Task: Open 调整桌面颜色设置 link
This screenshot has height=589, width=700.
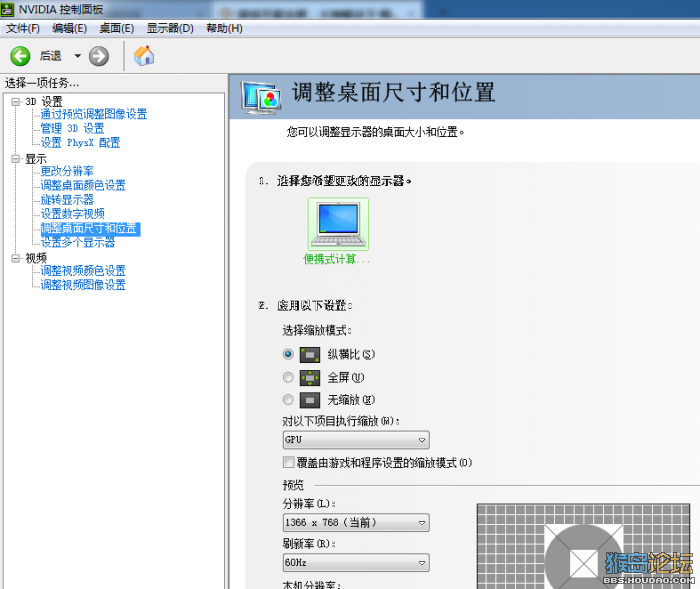Action: [x=83, y=185]
